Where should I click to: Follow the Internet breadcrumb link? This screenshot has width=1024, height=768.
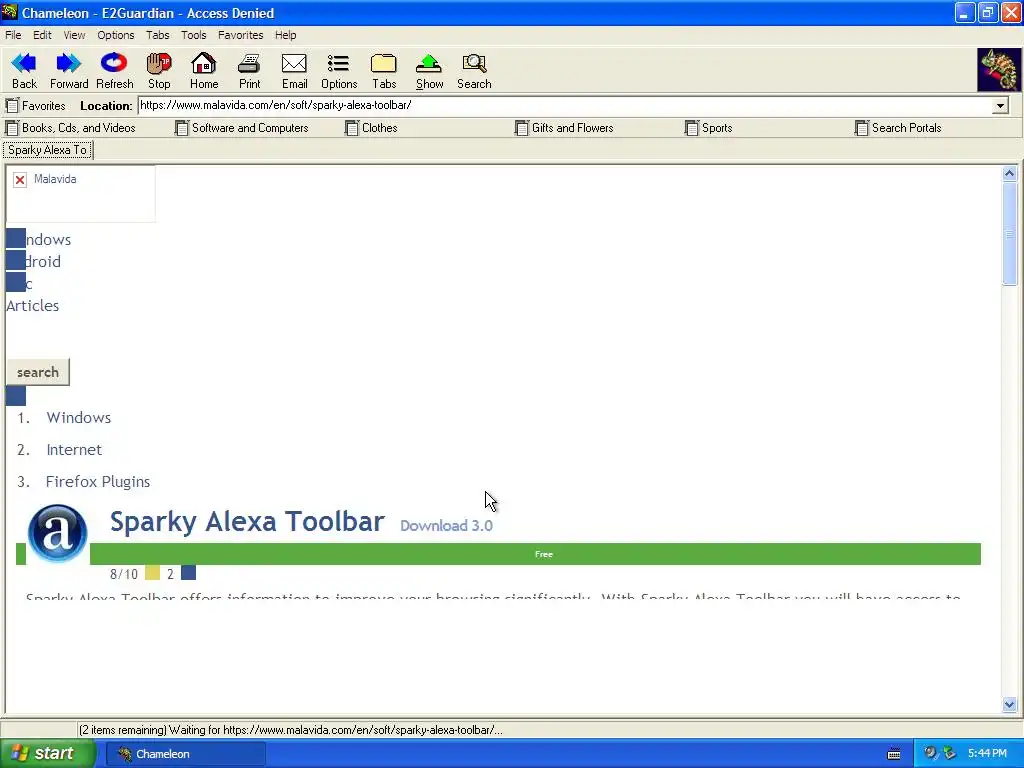click(74, 449)
